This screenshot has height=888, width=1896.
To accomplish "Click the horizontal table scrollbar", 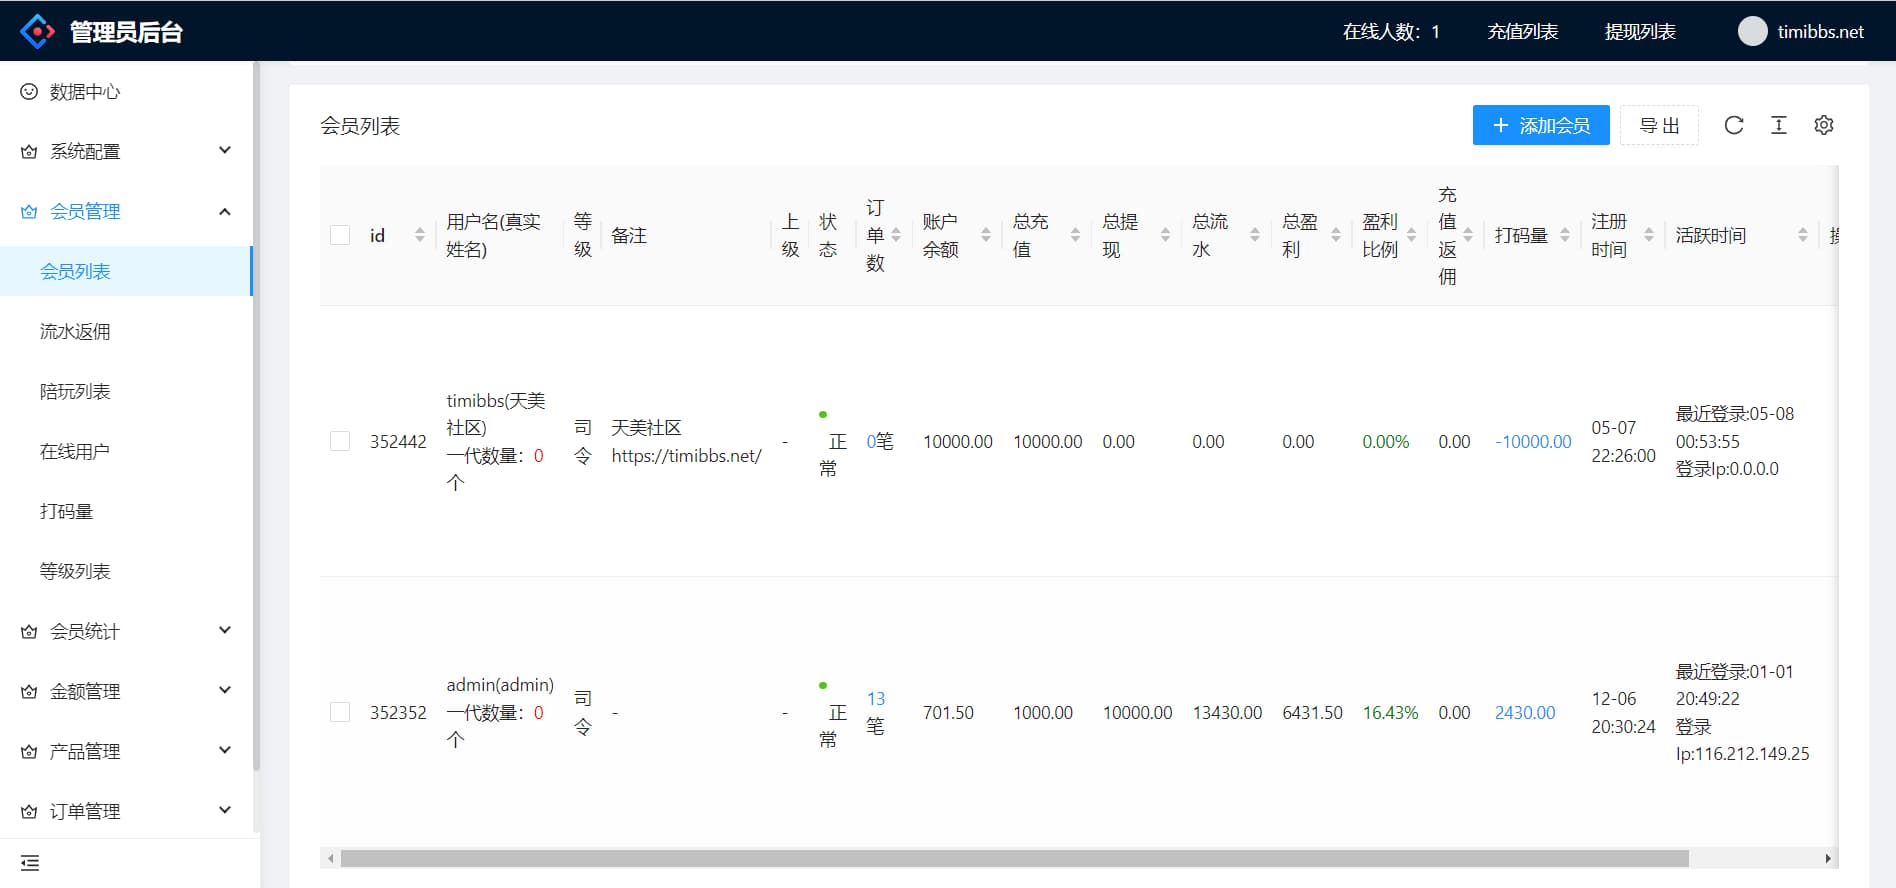I will click(x=1014, y=858).
